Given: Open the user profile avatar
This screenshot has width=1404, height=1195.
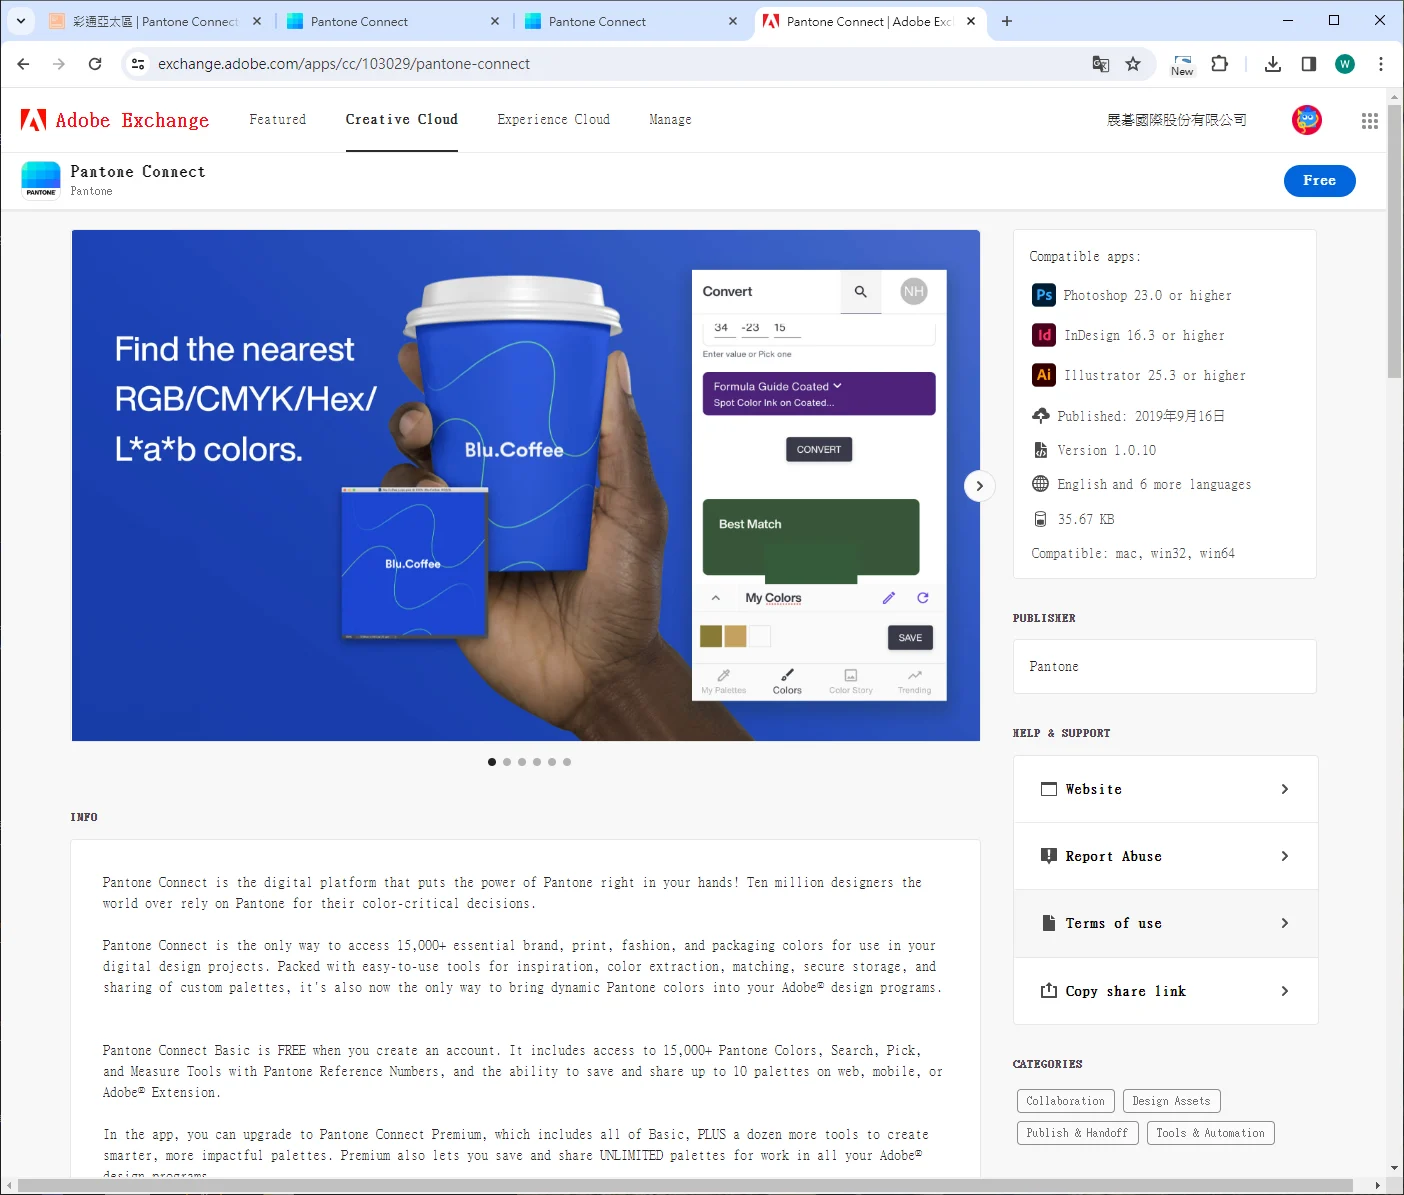Looking at the screenshot, I should coord(1306,120).
